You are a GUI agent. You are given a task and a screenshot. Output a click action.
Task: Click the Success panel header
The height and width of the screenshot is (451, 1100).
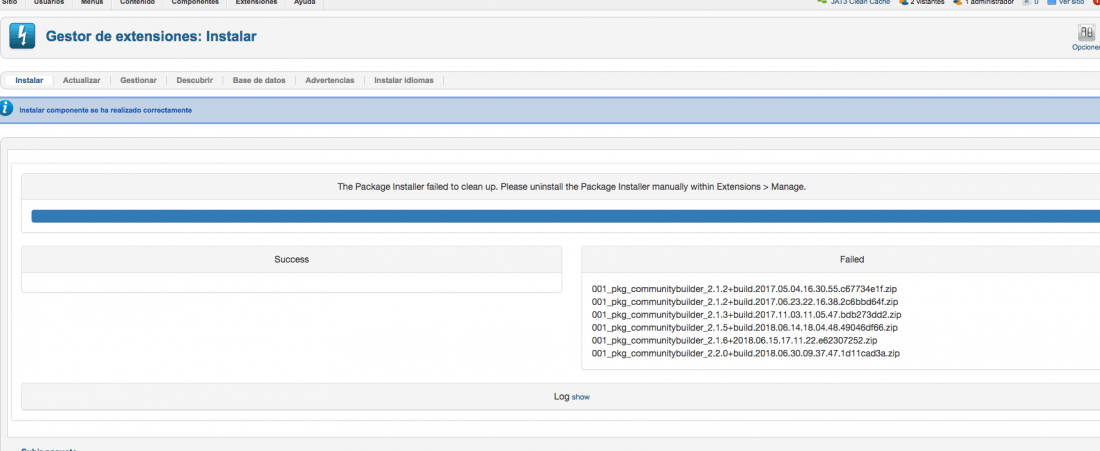[291, 260]
